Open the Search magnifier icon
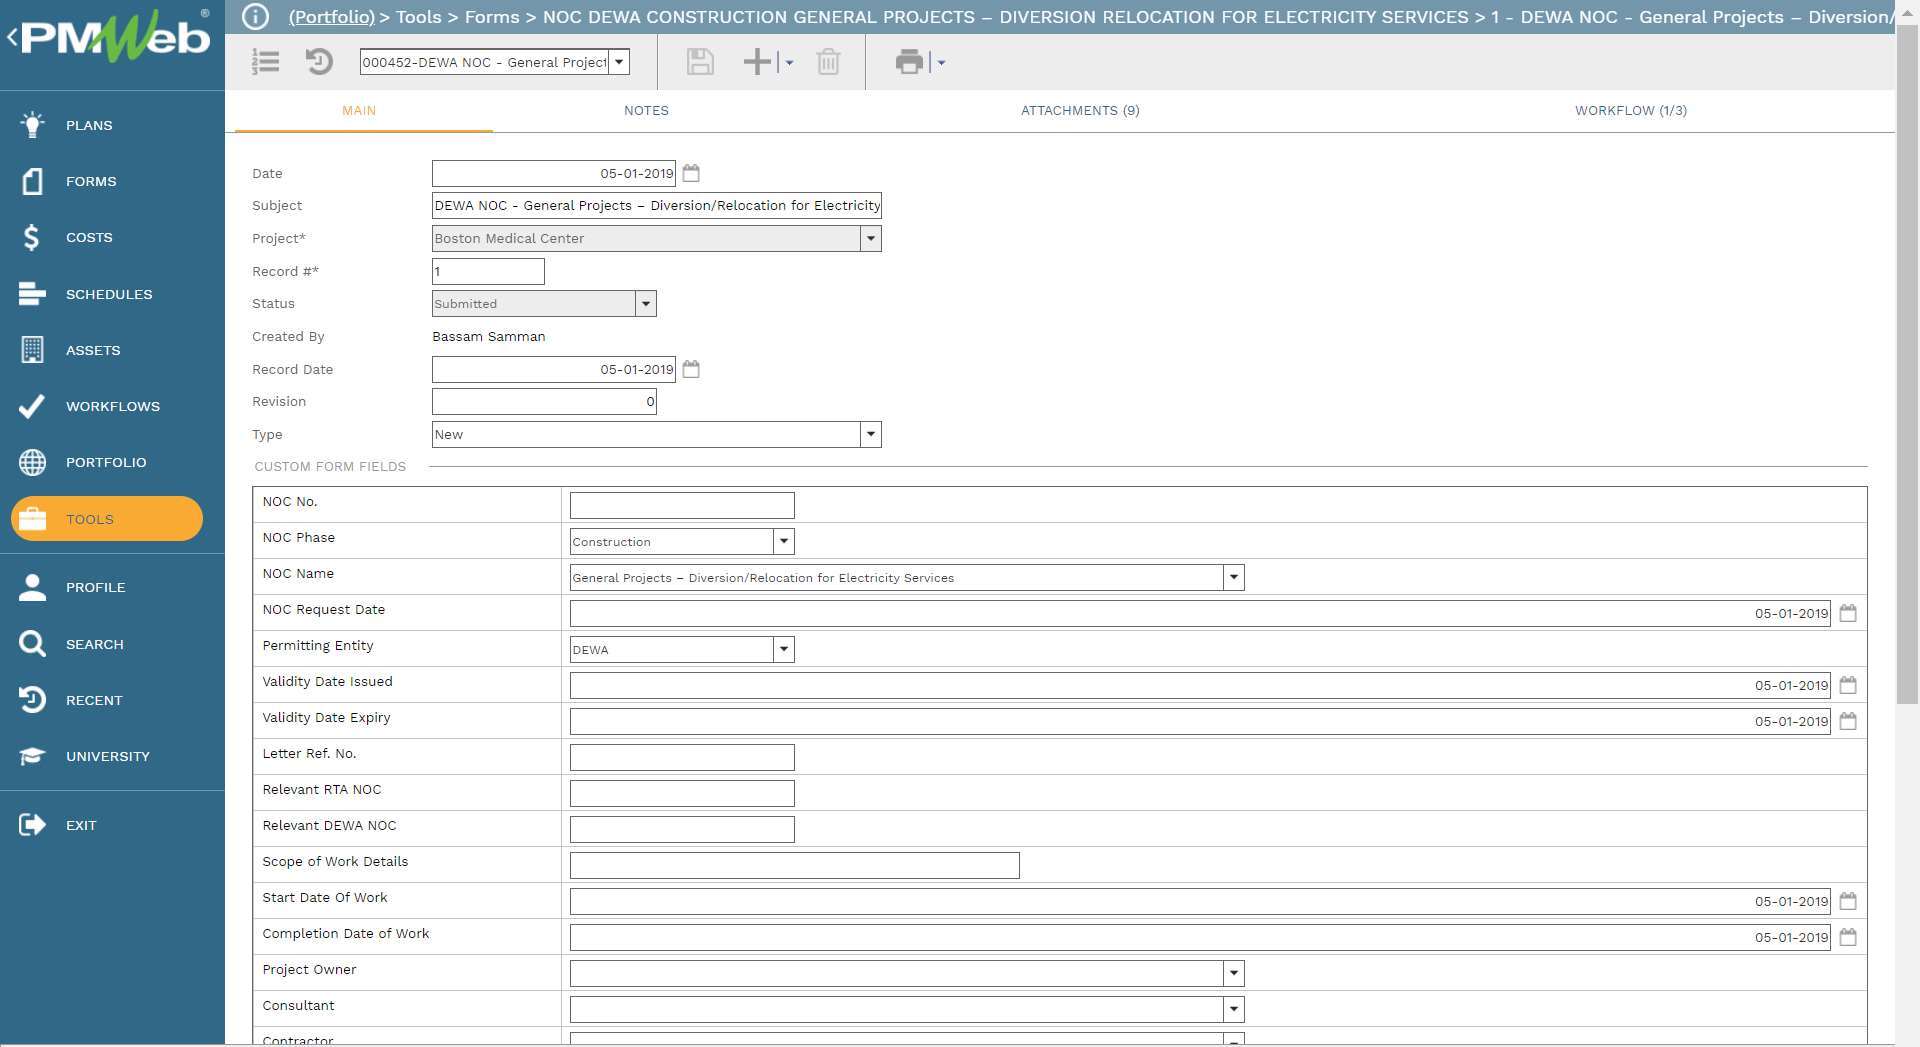Screen dimensions: 1920x1047 click(32, 644)
